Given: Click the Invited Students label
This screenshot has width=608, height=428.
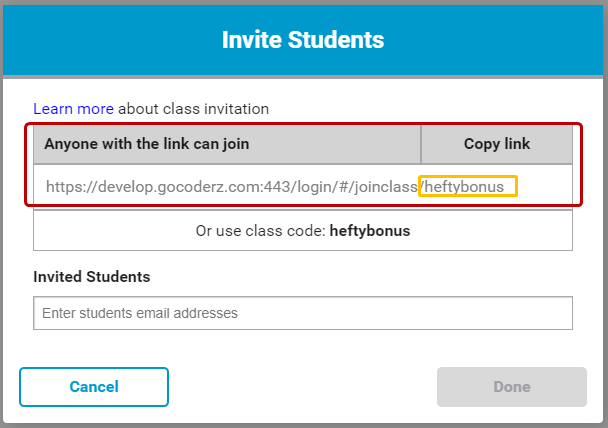Looking at the screenshot, I should (x=92, y=276).
